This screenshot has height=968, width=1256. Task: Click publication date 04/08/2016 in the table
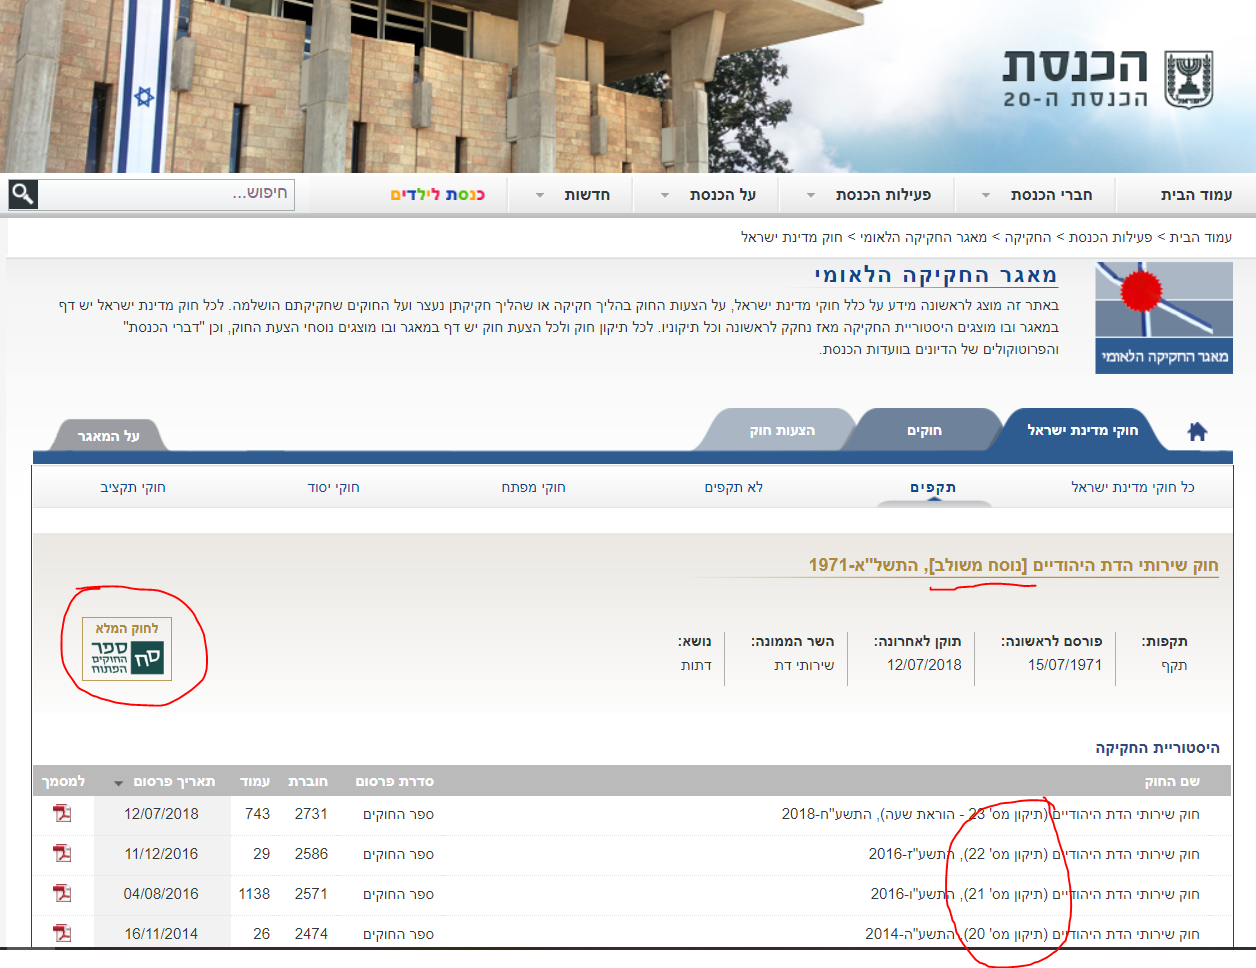pos(161,894)
